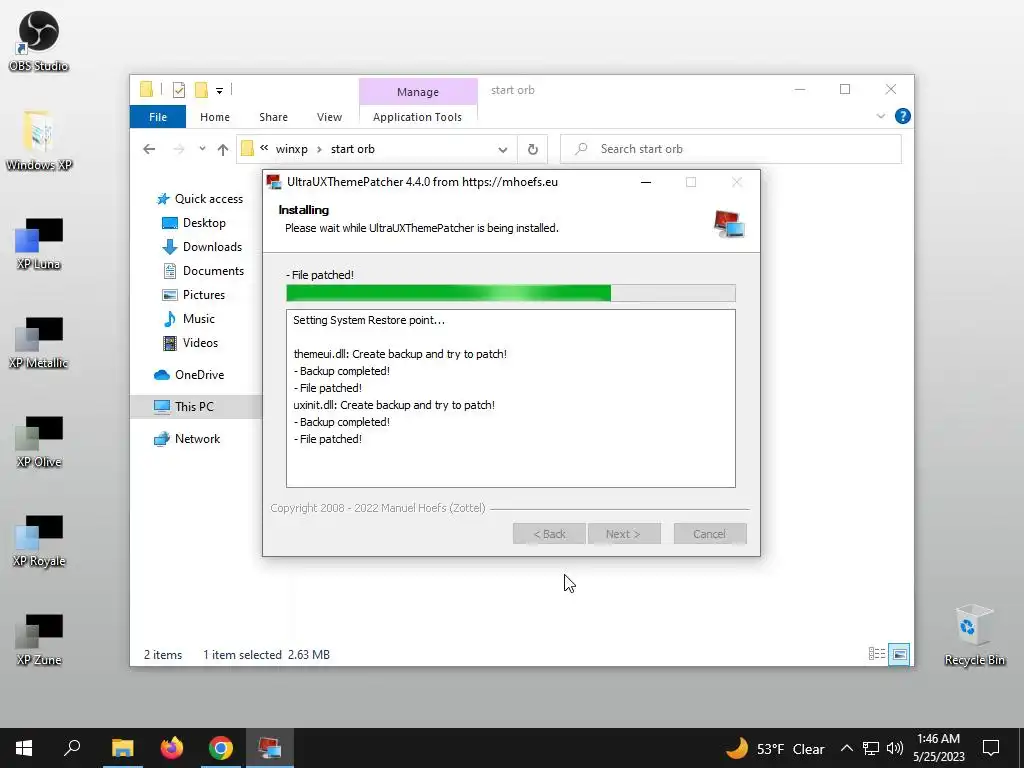Open Network in navigation pane
This screenshot has width=1024, height=768.
pos(187,439)
